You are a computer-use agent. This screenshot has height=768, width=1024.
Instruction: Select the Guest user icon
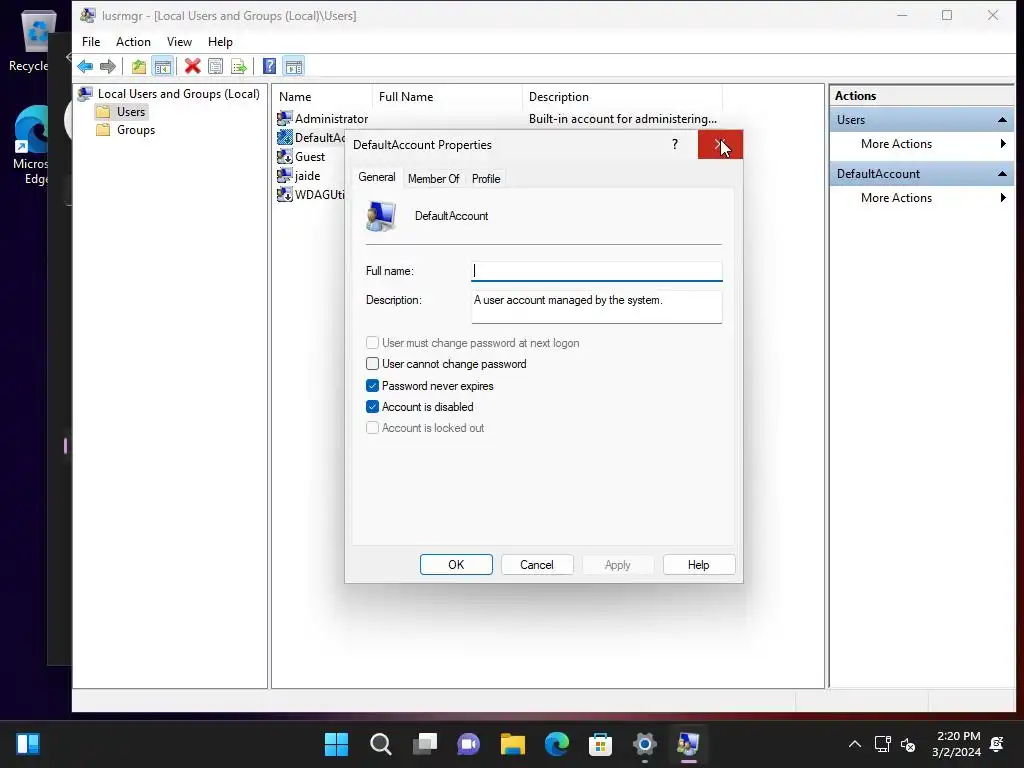[285, 156]
